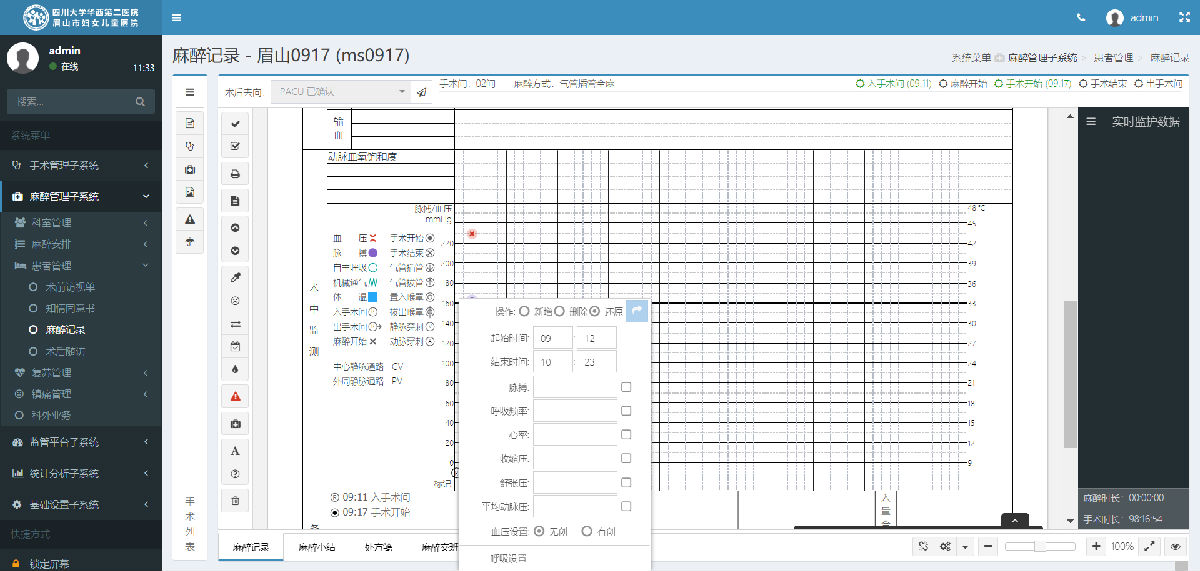Image resolution: width=1200 pixels, height=571 pixels.
Task: Toggle the hamburger menu in the top header
Action: click(x=177, y=17)
